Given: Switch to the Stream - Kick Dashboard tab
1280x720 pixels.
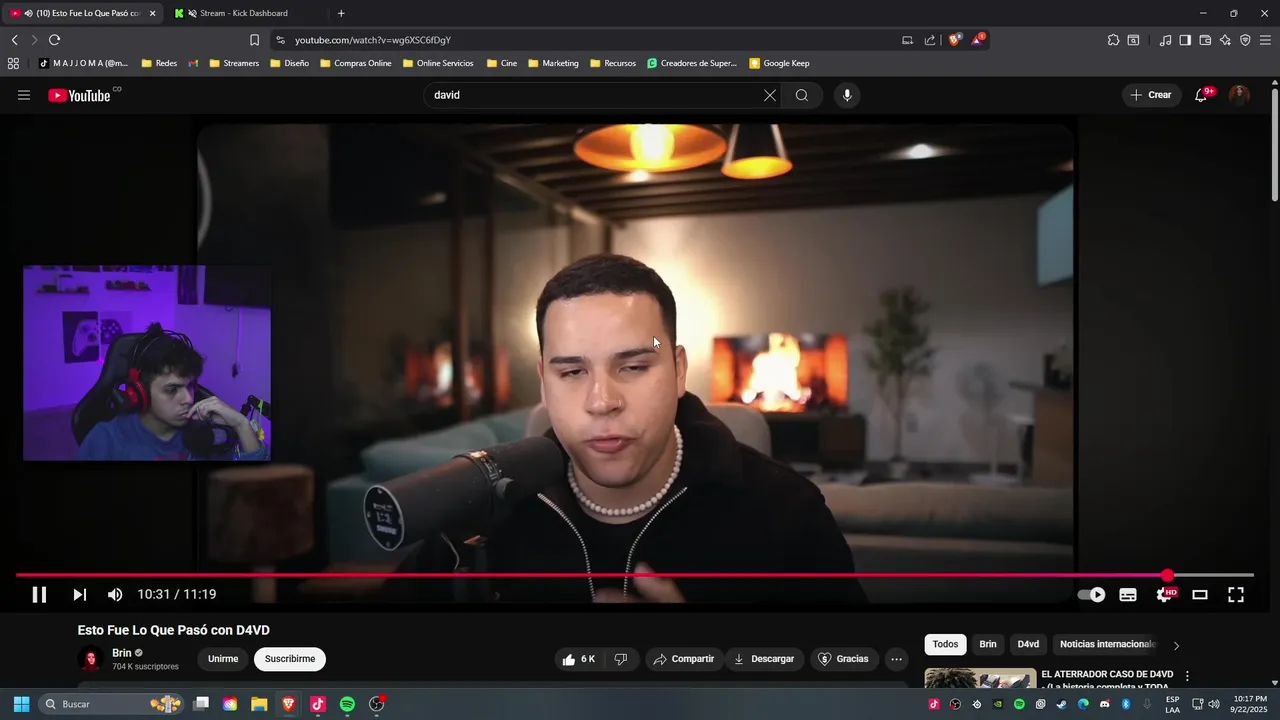Looking at the screenshot, I should click(243, 13).
